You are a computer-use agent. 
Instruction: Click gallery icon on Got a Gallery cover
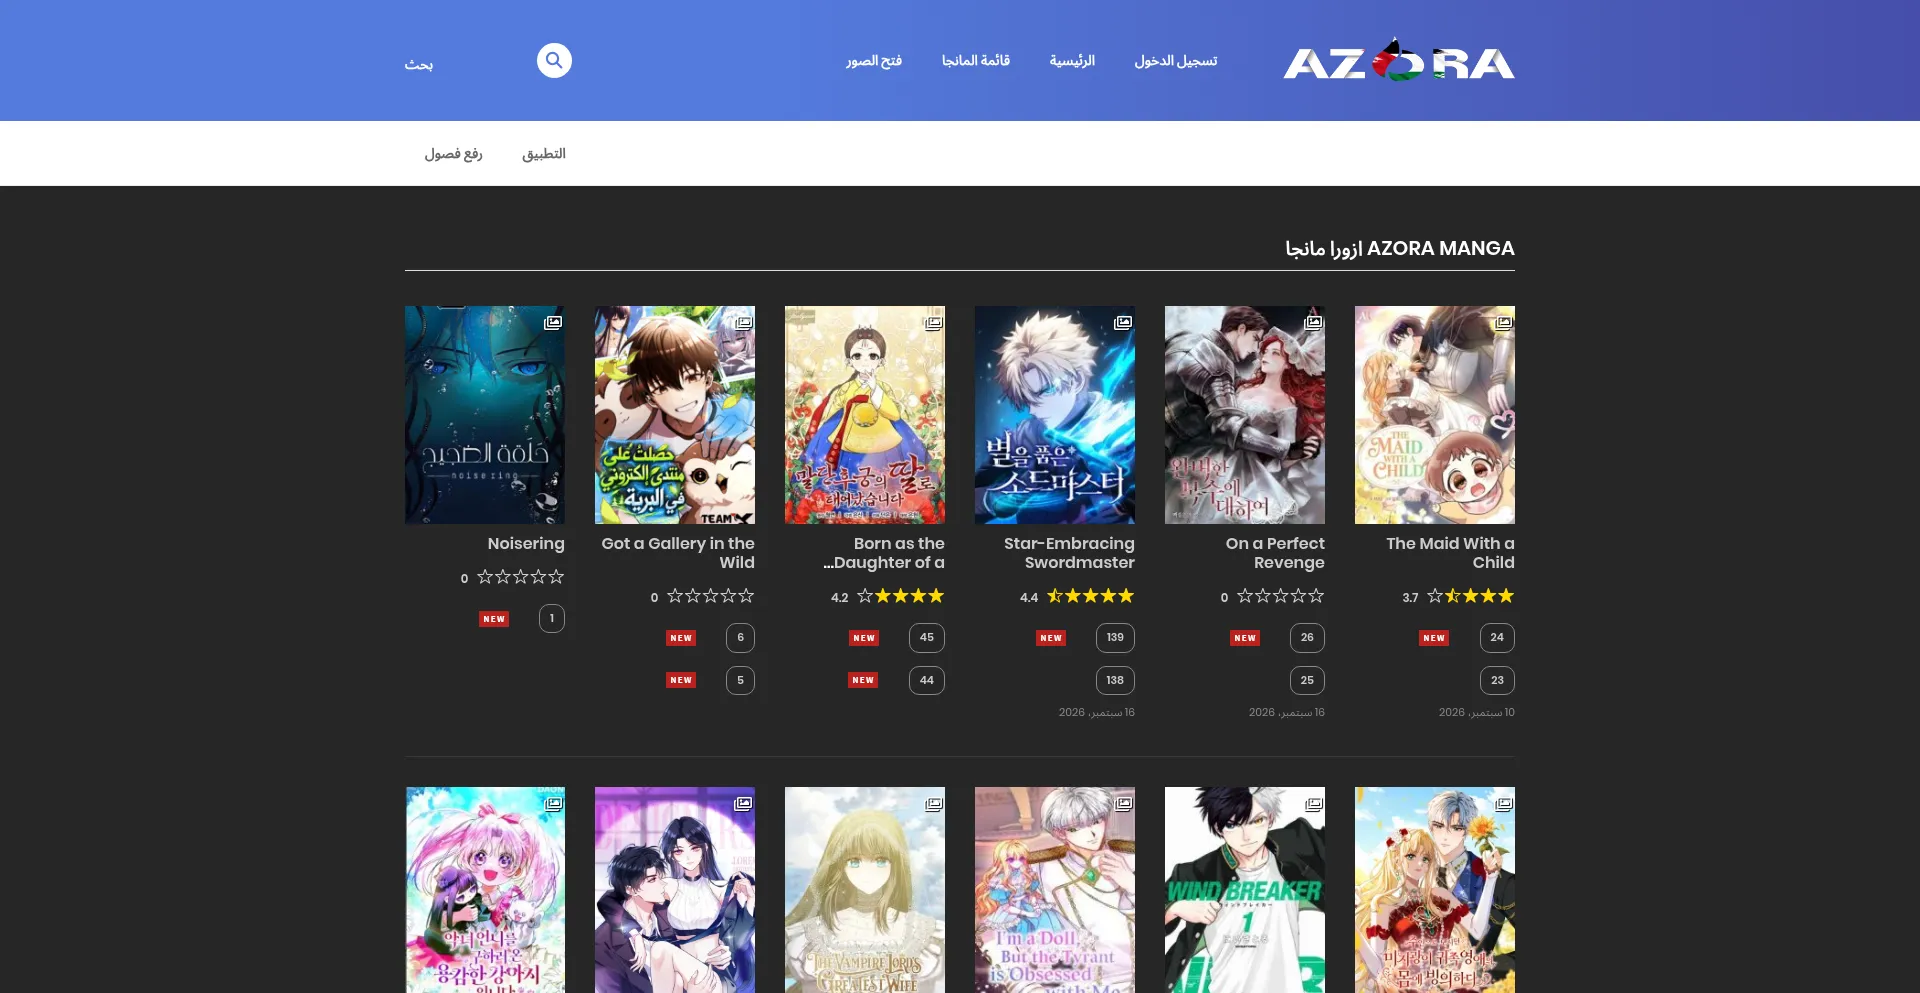(x=743, y=323)
